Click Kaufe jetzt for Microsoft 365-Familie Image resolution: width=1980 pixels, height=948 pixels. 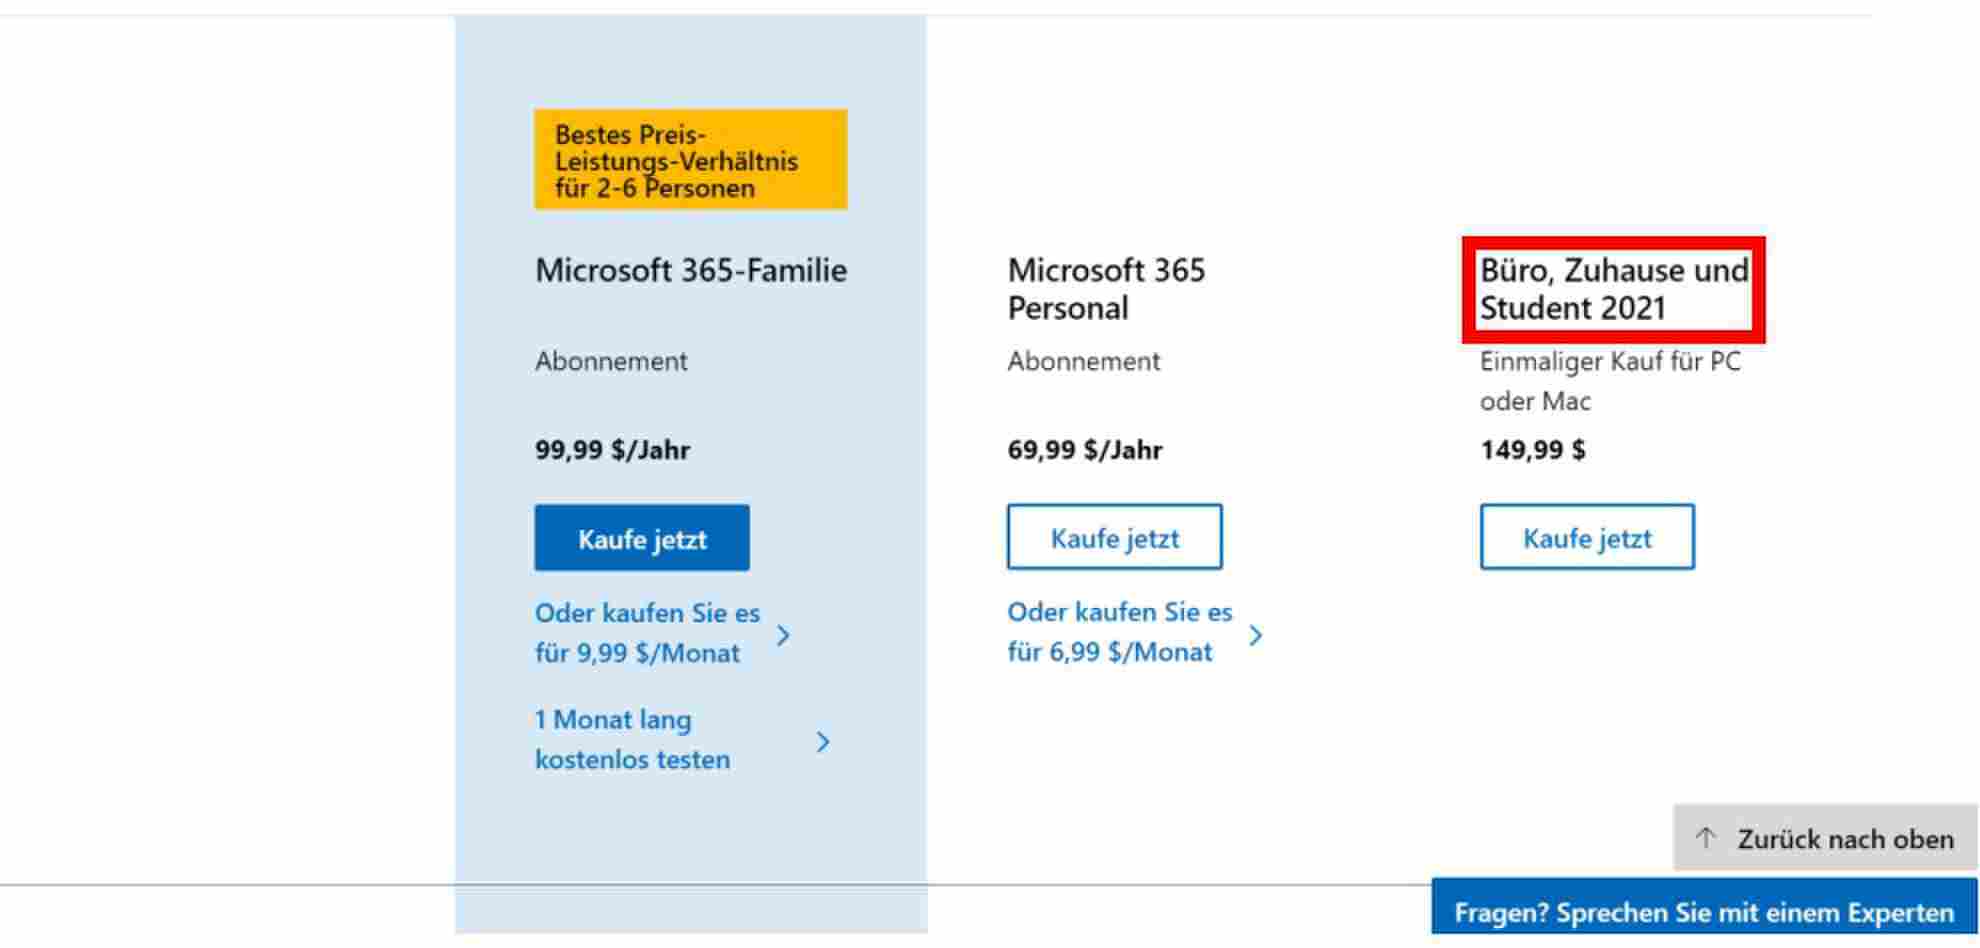pyautogui.click(x=642, y=538)
